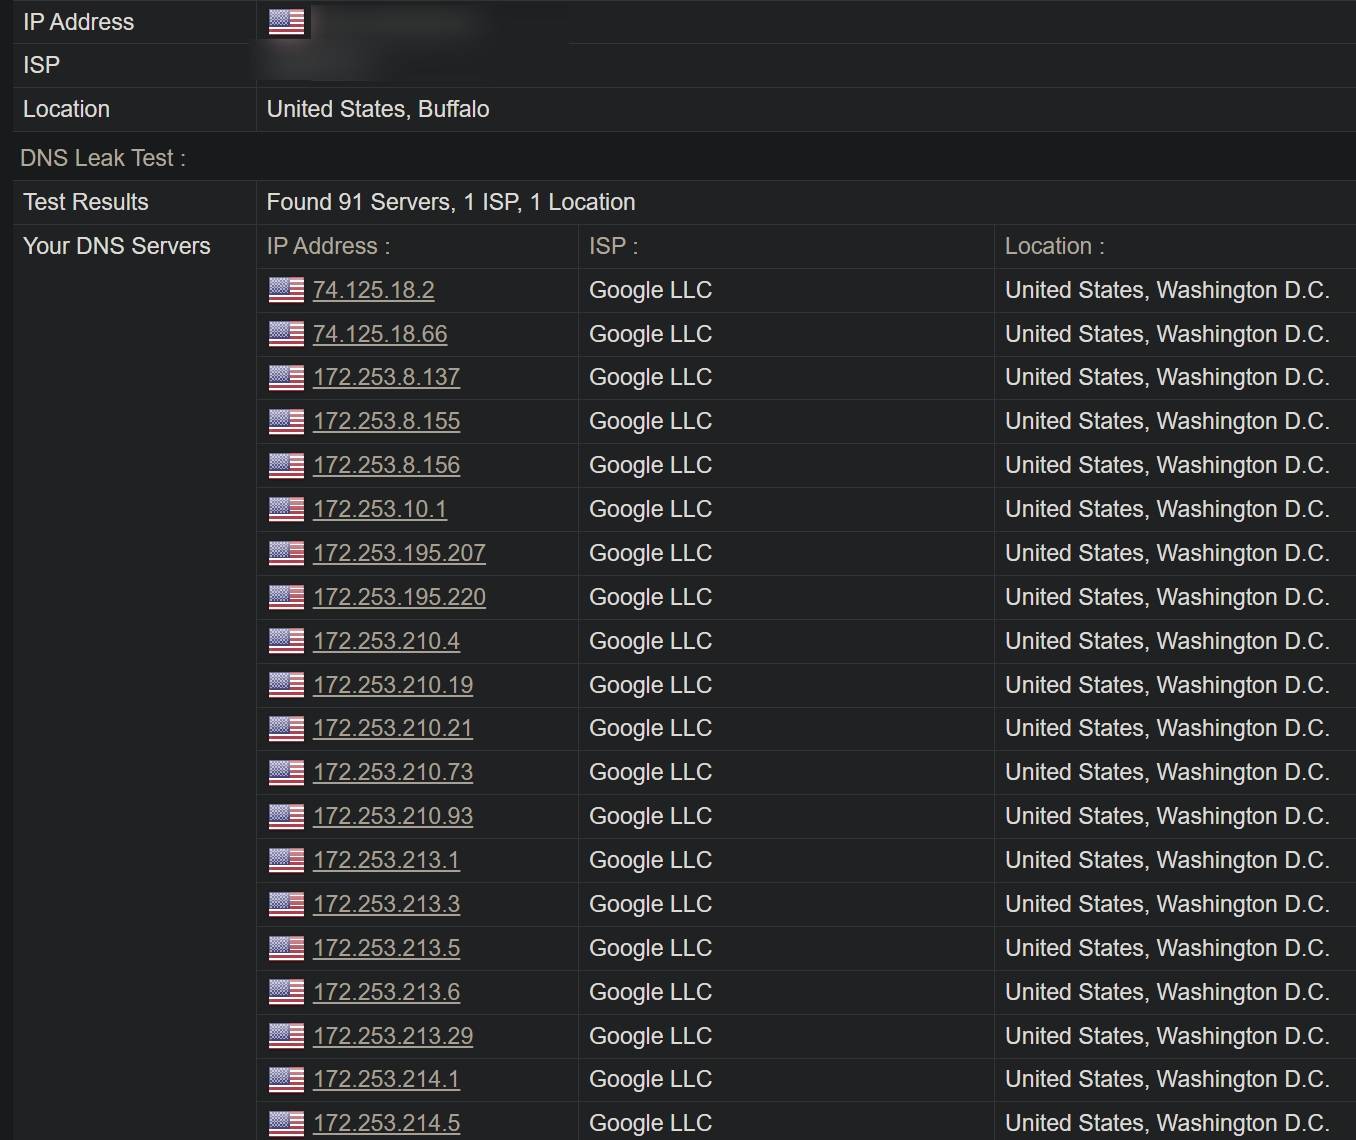Viewport: 1356px width, 1140px height.
Task: Click the US flag next to 74.125.18.2
Action: 286,290
